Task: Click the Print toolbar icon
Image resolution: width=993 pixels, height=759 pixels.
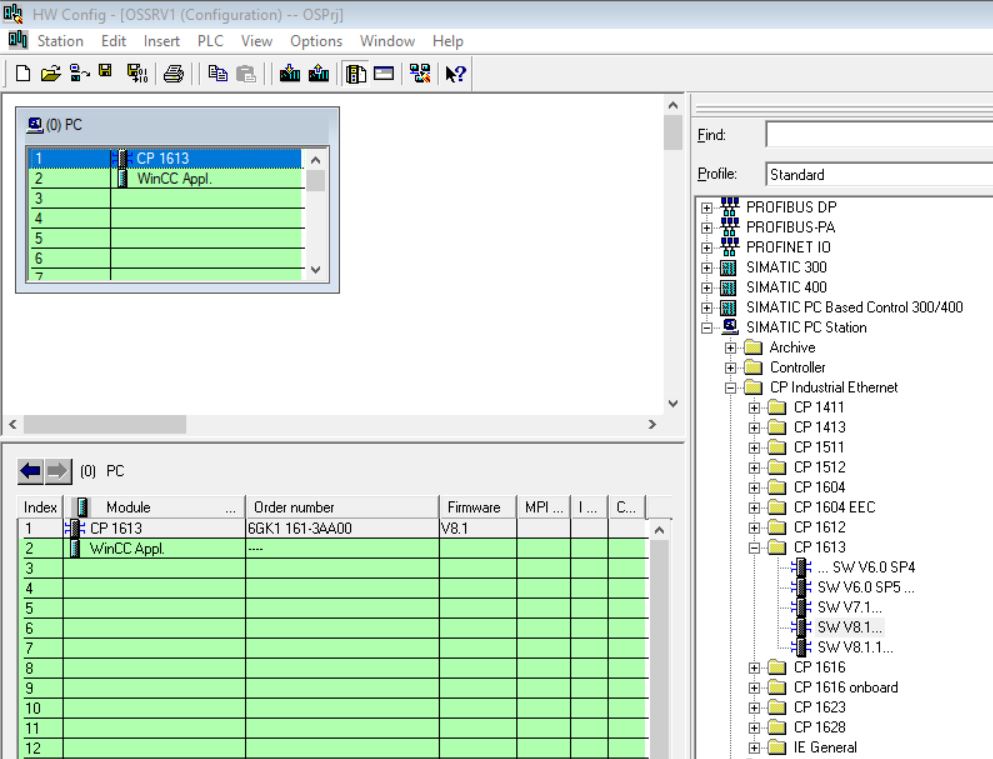Action: [174, 73]
